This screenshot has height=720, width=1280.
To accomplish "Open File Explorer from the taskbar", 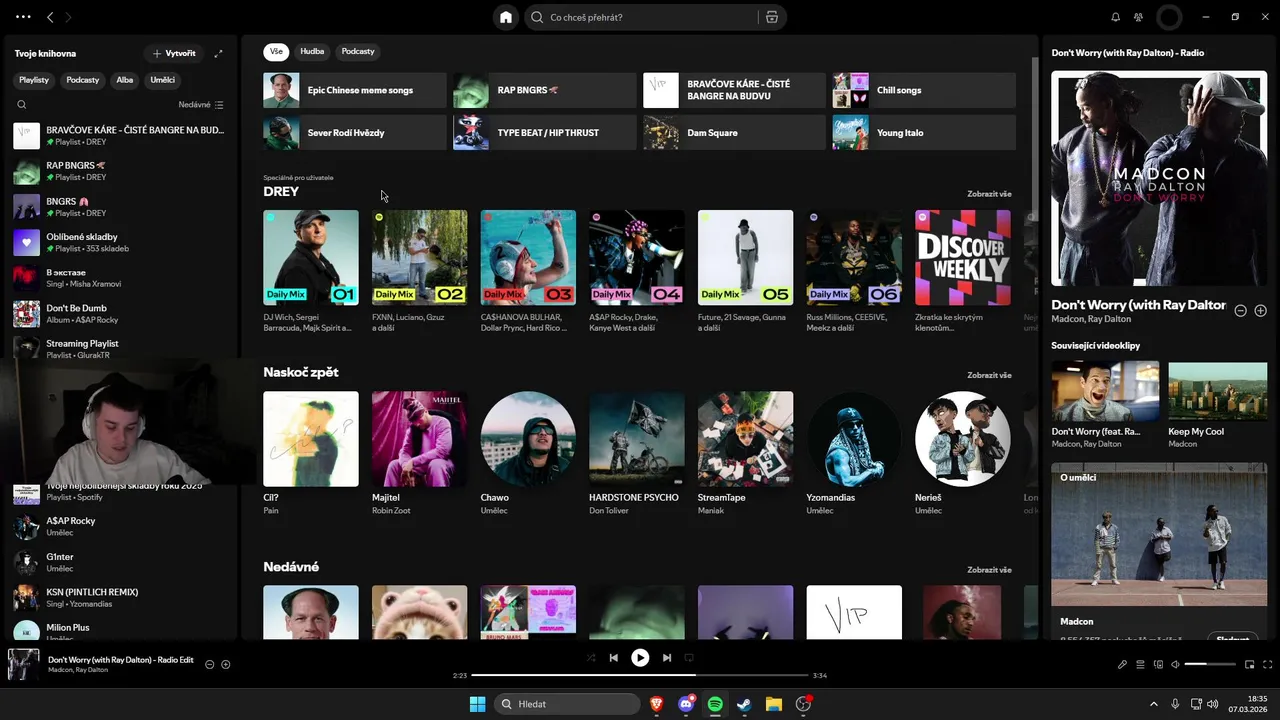I will [x=773, y=704].
